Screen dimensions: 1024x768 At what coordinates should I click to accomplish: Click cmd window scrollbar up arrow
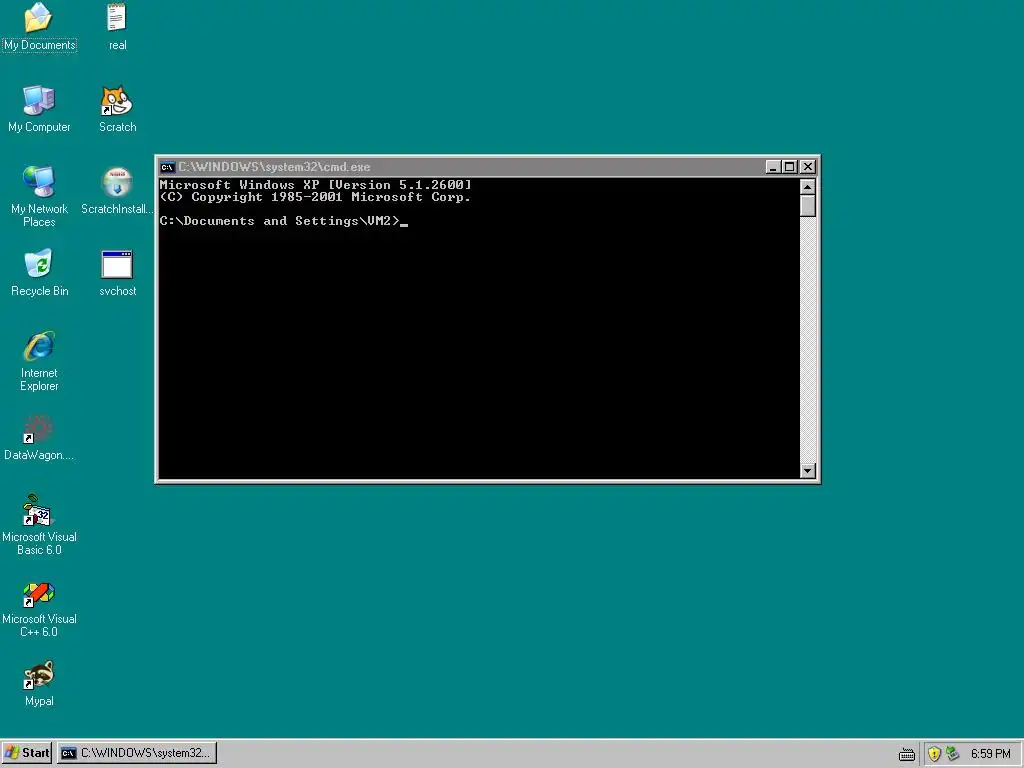pos(808,187)
